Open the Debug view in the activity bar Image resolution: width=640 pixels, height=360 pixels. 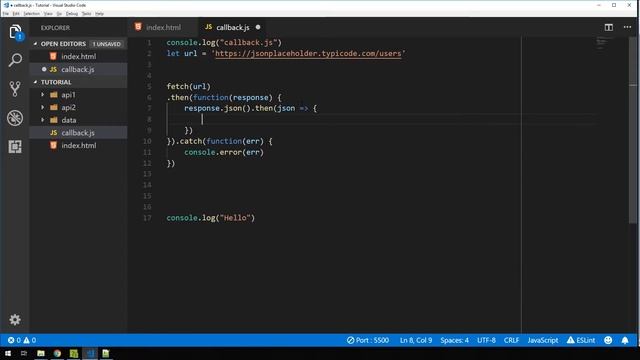(x=15, y=118)
